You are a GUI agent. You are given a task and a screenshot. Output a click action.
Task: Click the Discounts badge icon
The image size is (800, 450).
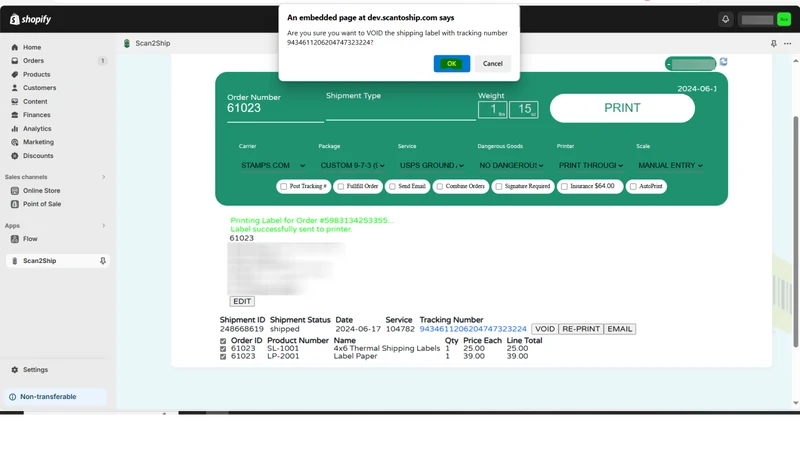pyautogui.click(x=15, y=156)
